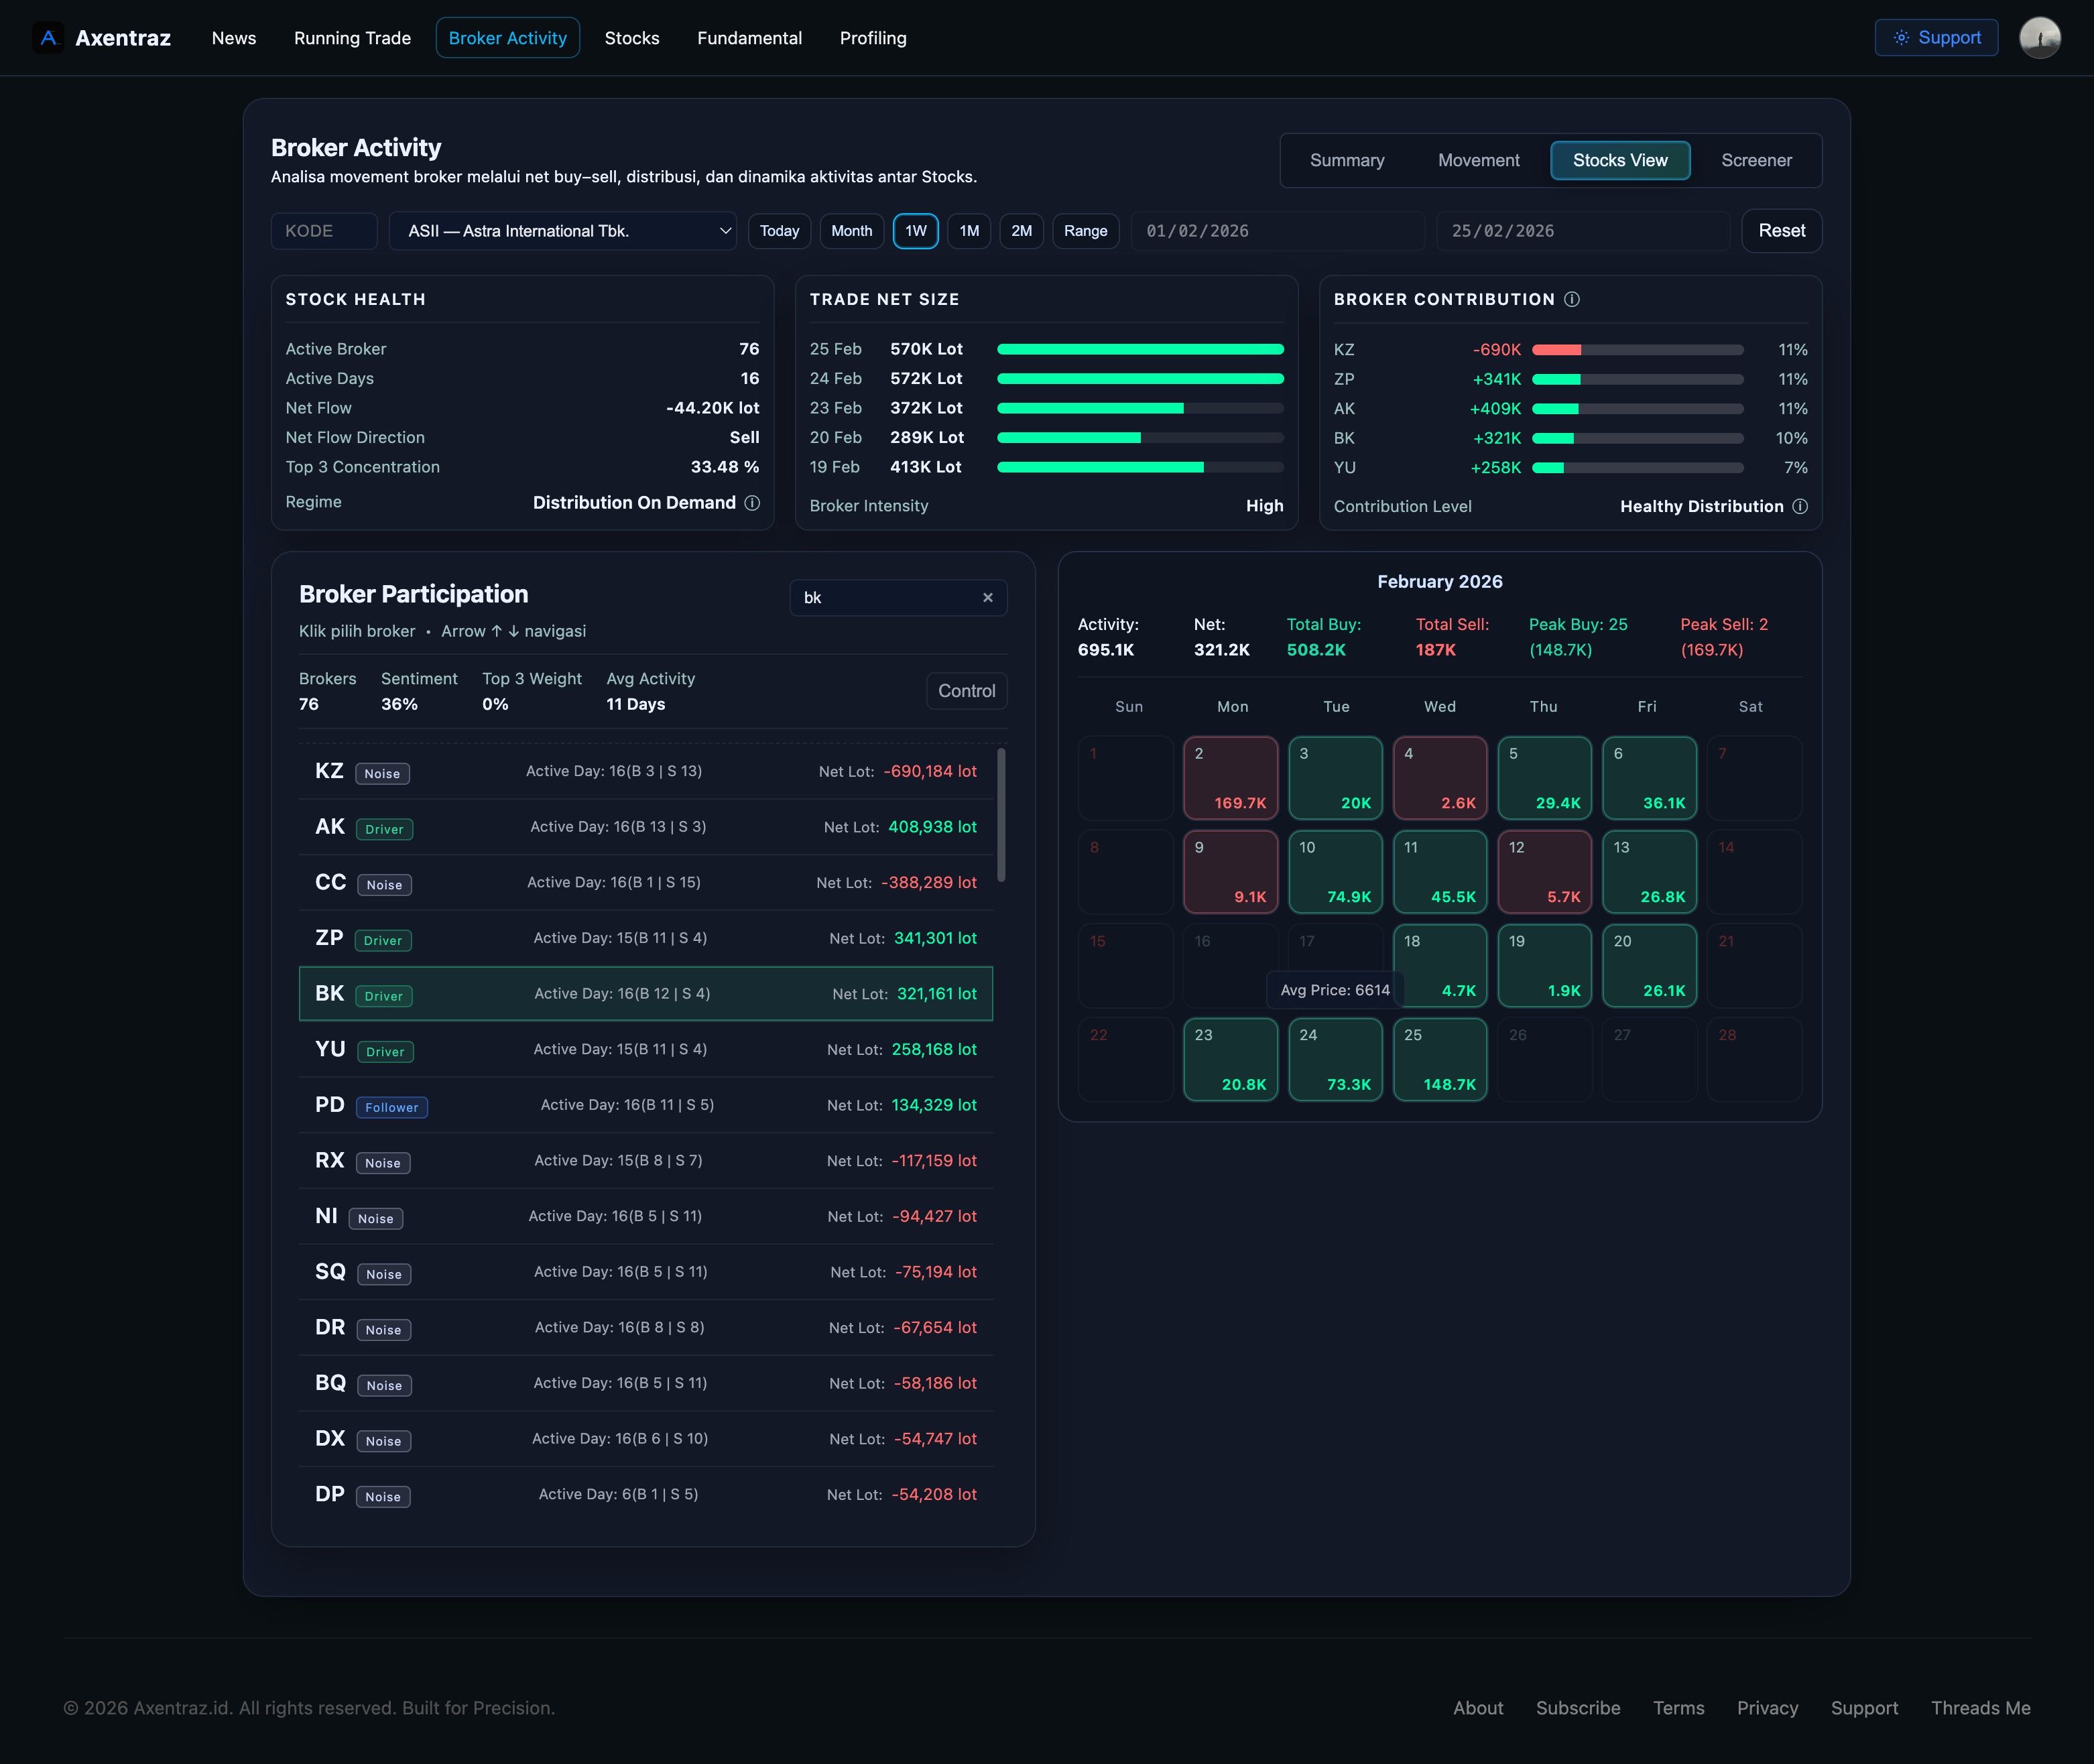The width and height of the screenshot is (2094, 1764).
Task: Click the Broker Contribution info icon
Action: pyautogui.click(x=1572, y=299)
